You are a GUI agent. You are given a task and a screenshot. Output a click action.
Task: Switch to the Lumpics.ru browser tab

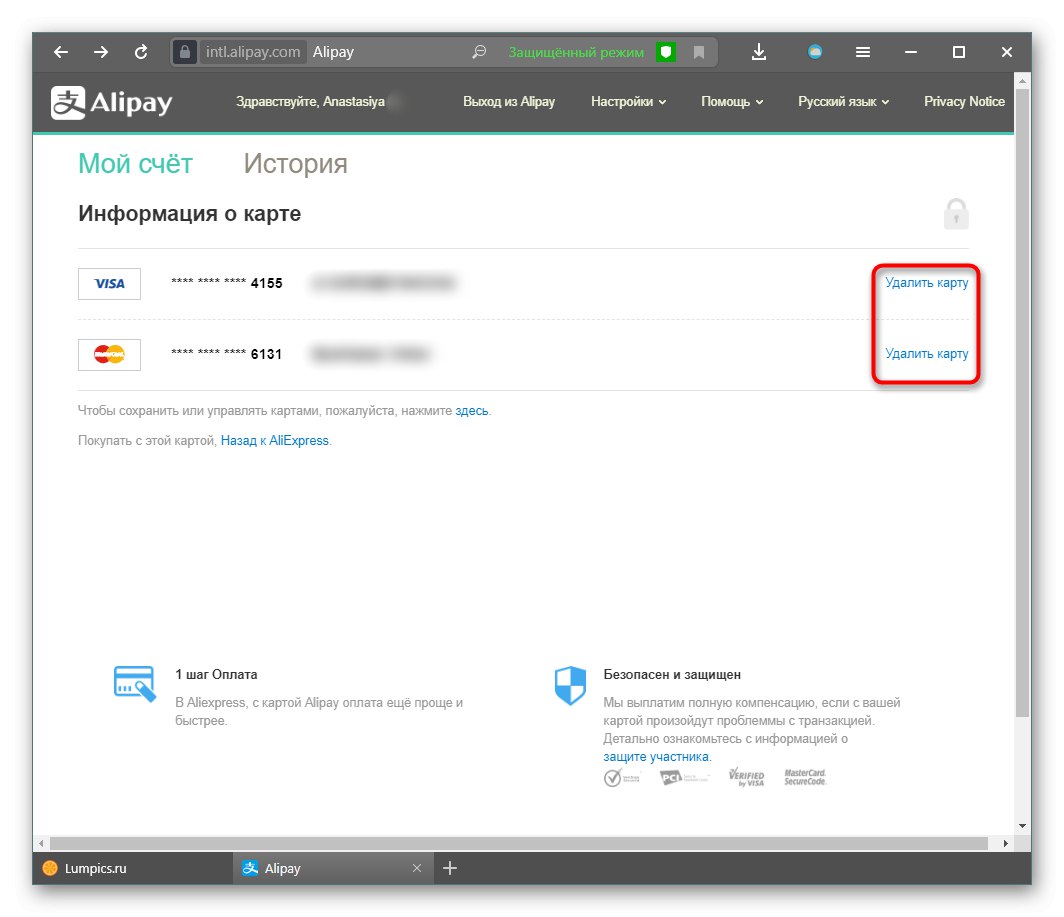pyautogui.click(x=133, y=868)
